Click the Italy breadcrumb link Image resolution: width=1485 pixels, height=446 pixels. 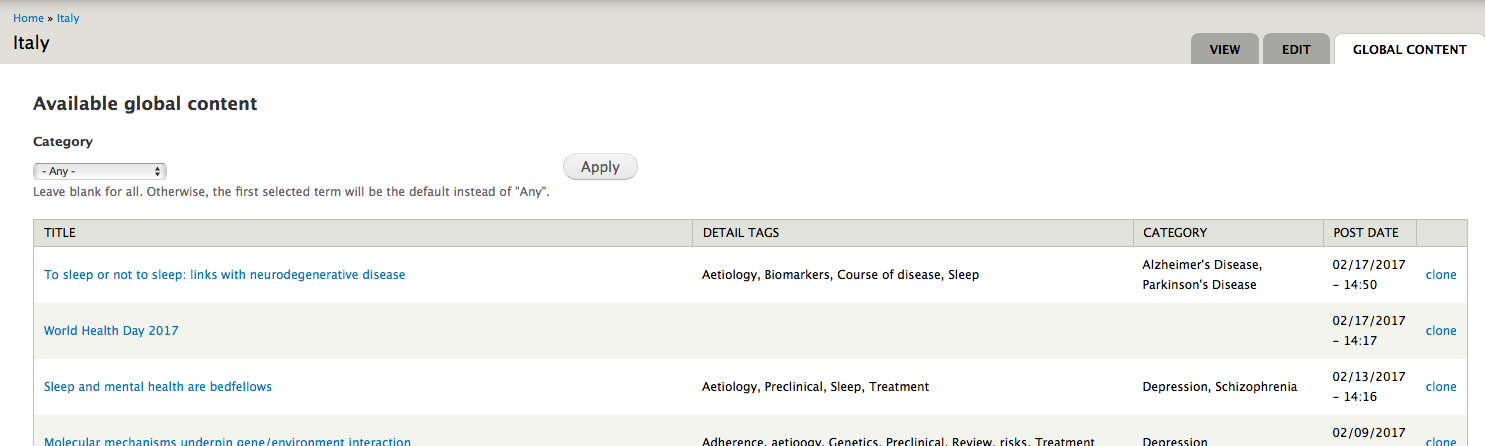click(x=68, y=18)
